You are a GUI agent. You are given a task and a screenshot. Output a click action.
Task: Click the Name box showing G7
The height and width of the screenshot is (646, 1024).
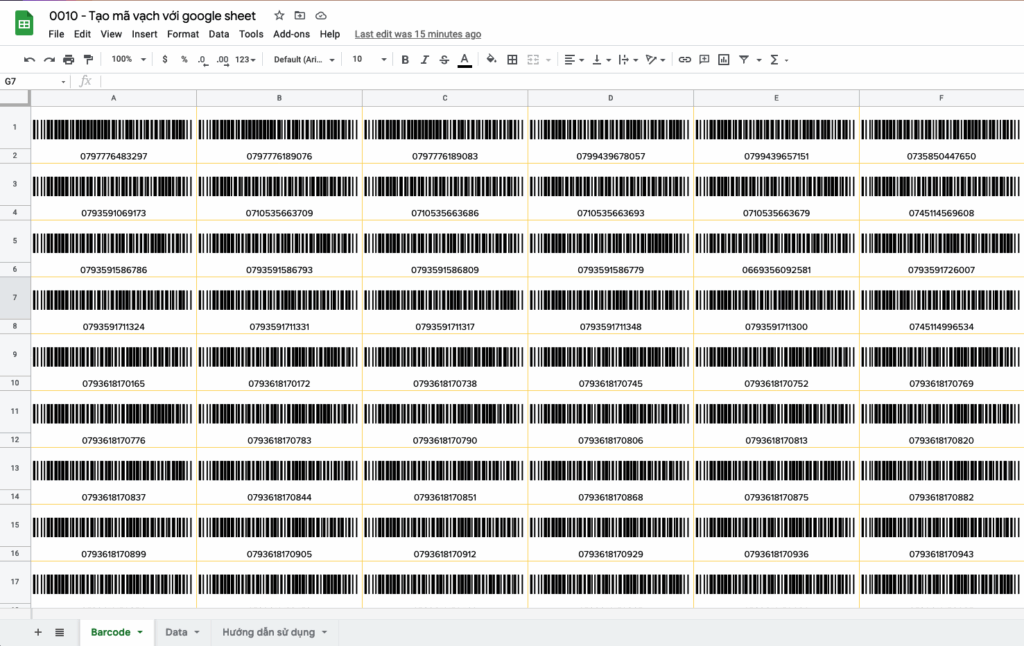pyautogui.click(x=32, y=81)
